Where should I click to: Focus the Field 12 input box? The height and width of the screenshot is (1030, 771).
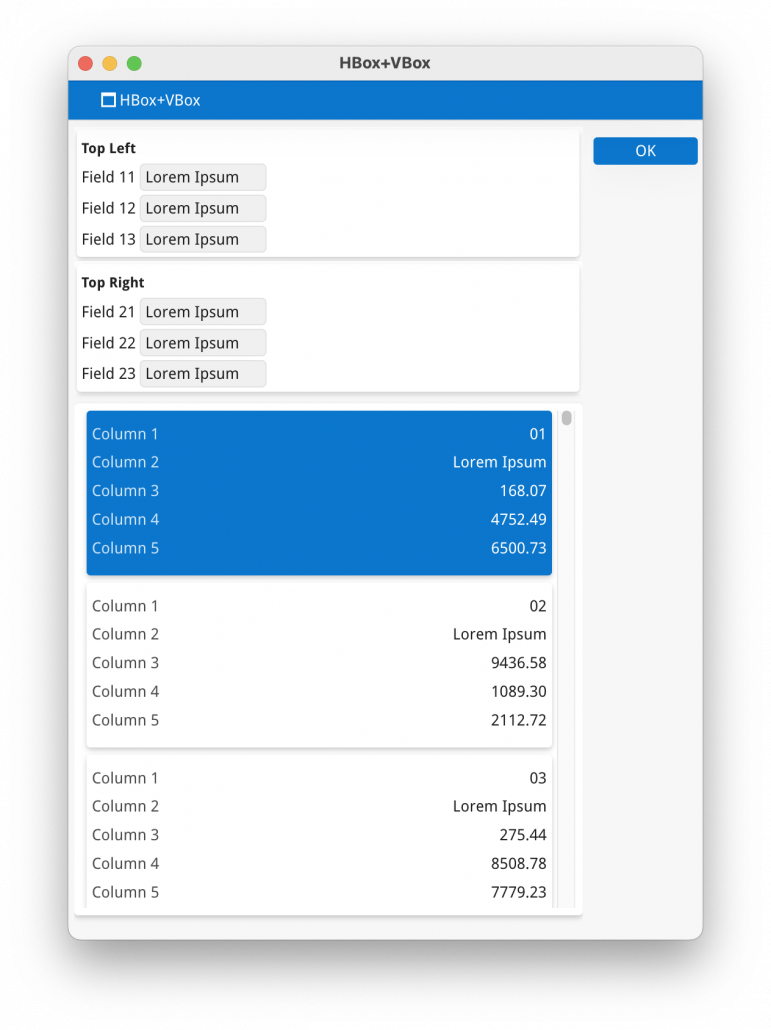point(203,208)
